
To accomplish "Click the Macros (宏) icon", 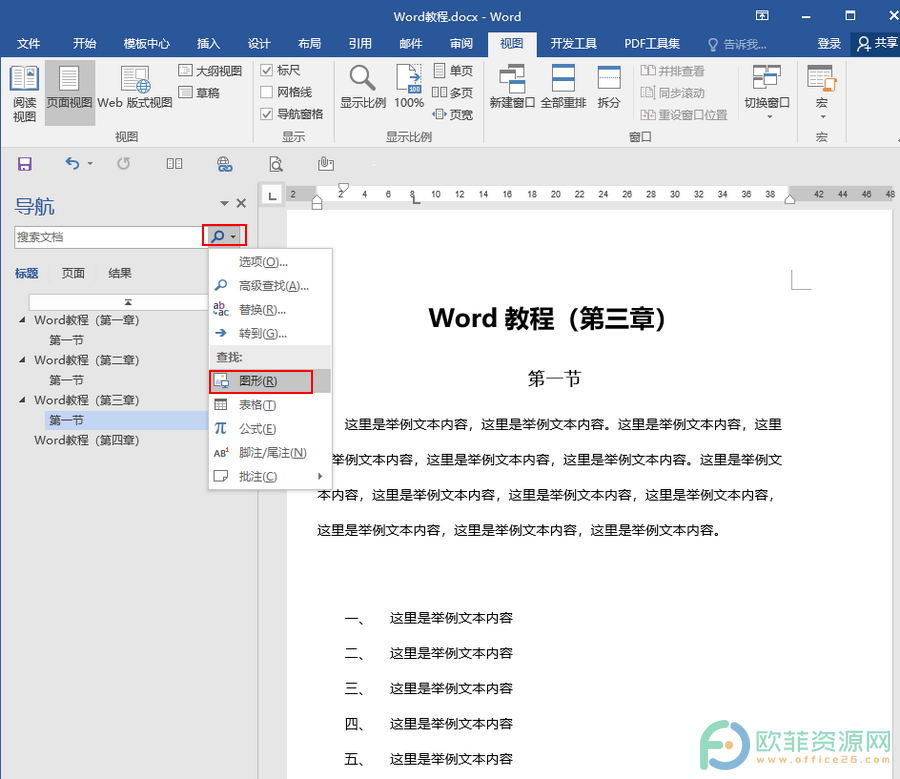I will pos(821,79).
